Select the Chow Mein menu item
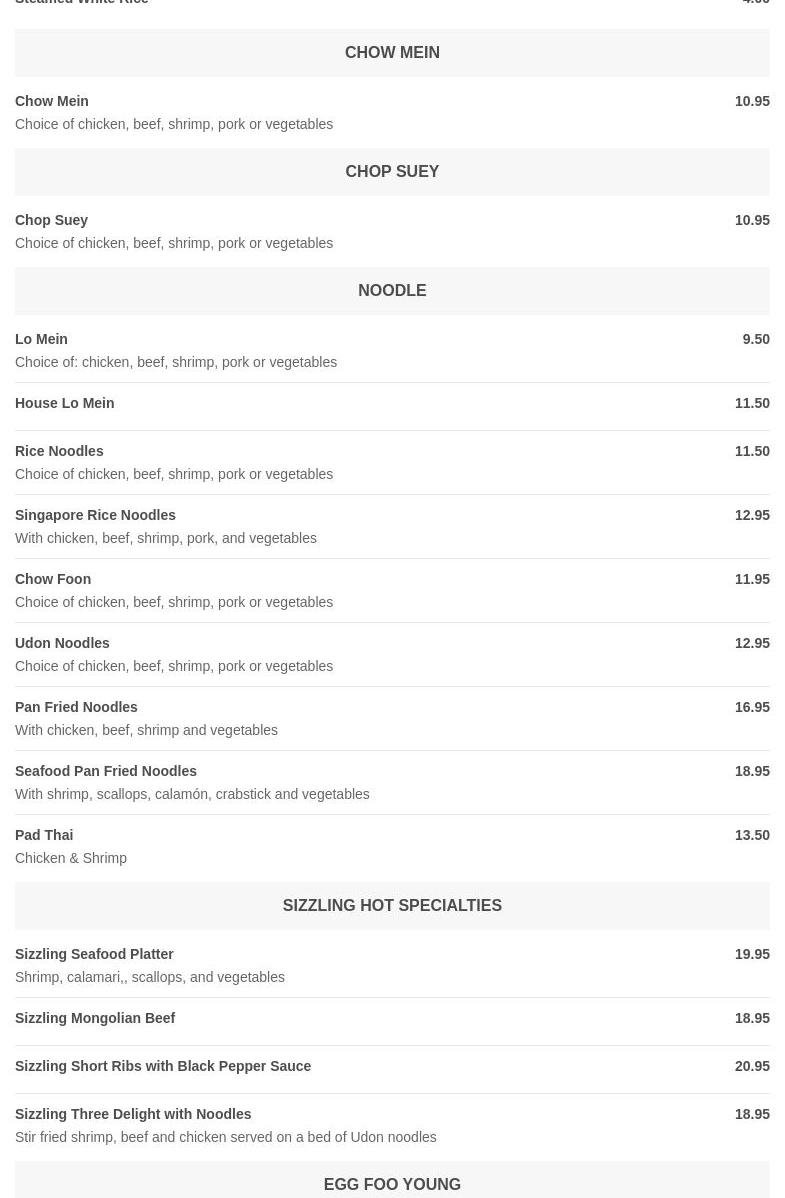 (52, 101)
